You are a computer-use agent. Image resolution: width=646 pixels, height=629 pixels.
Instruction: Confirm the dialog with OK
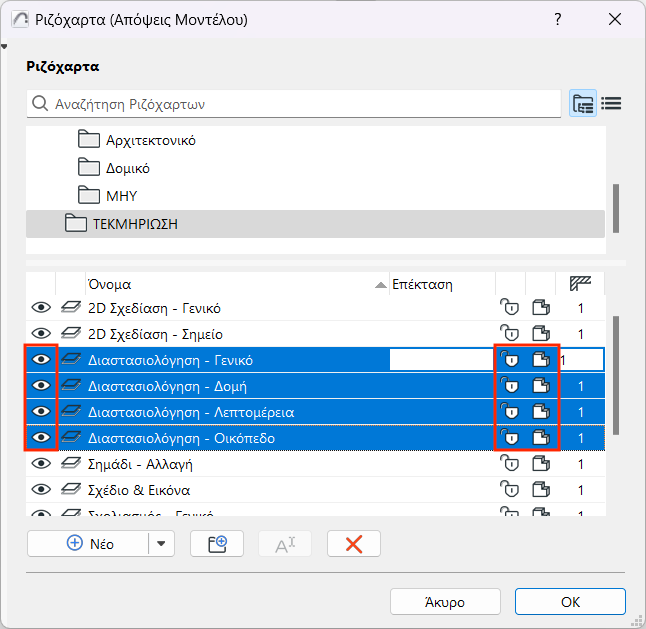570,602
